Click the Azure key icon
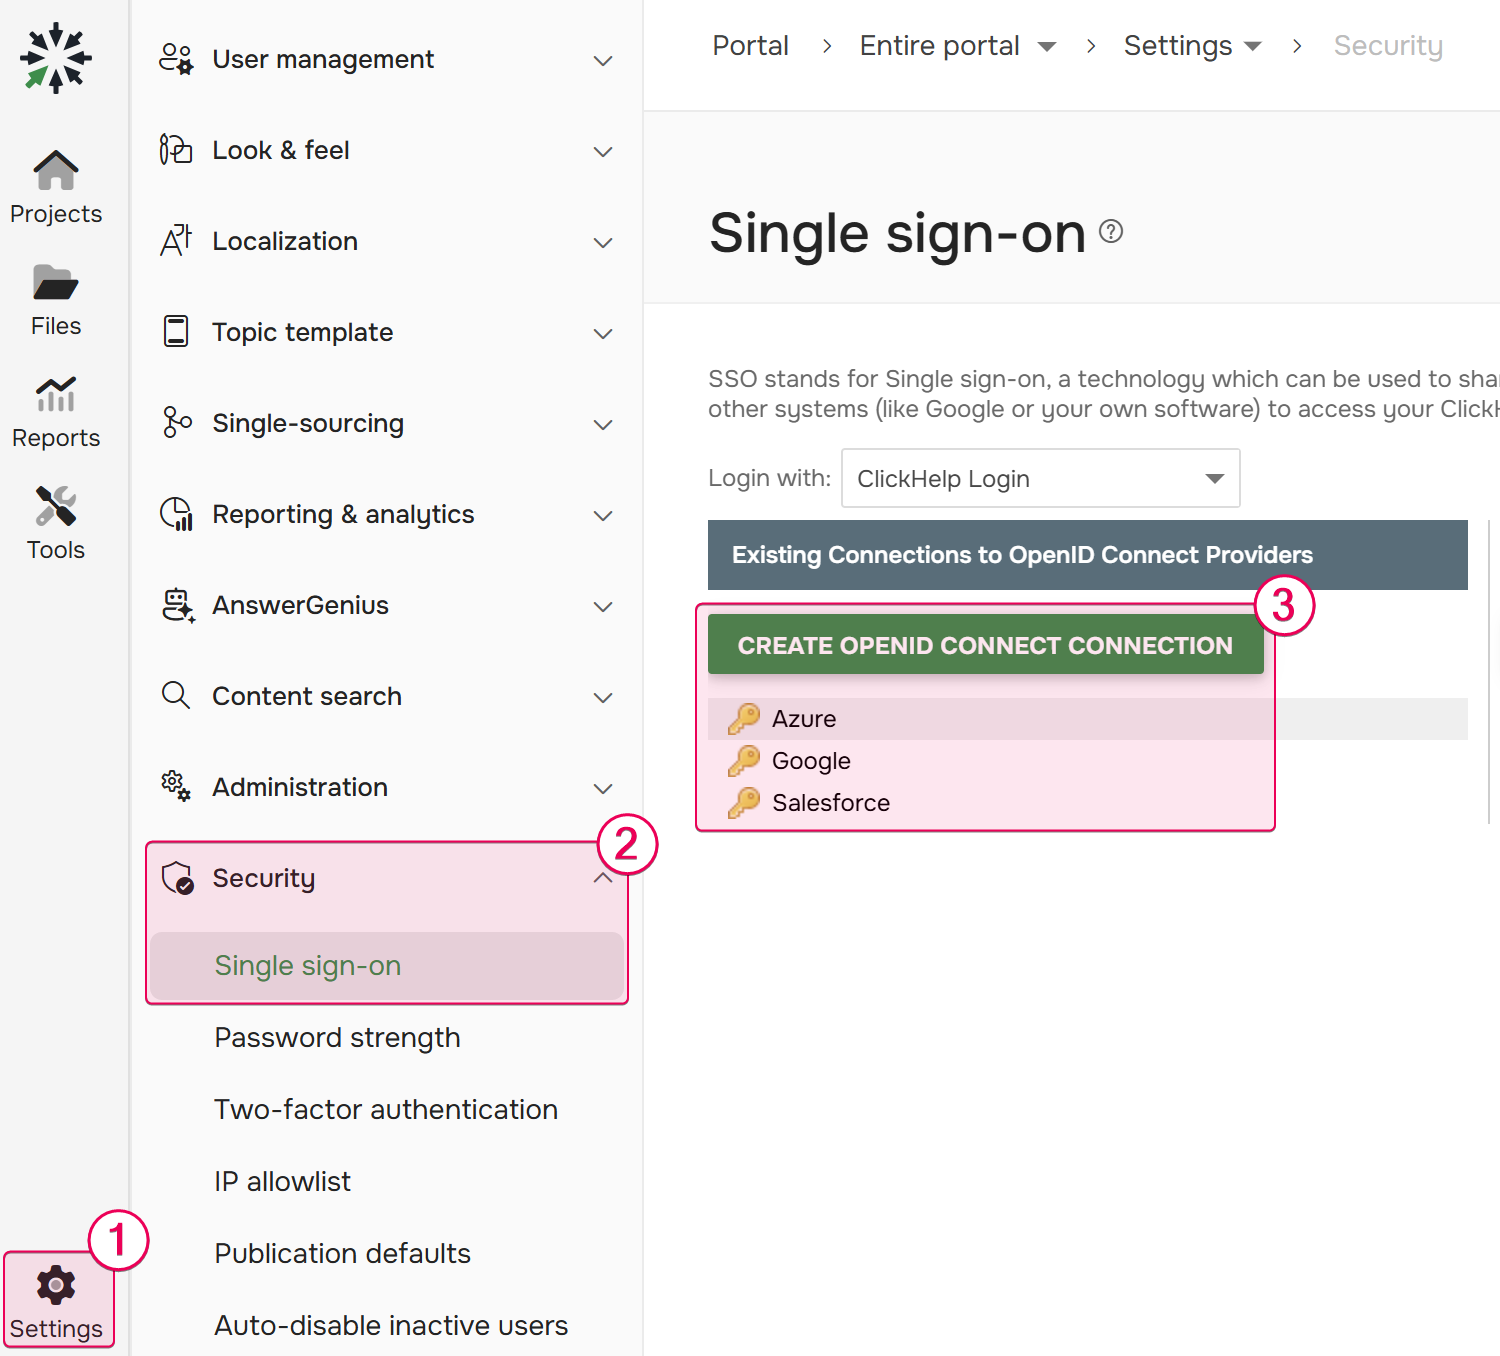1500x1356 pixels. click(x=744, y=718)
